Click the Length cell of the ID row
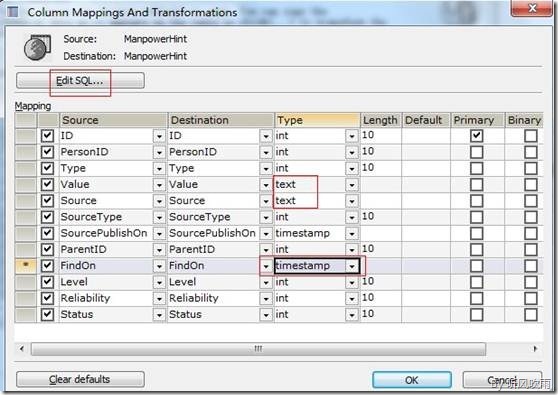Viewport: 558px width, 395px height. (381, 136)
